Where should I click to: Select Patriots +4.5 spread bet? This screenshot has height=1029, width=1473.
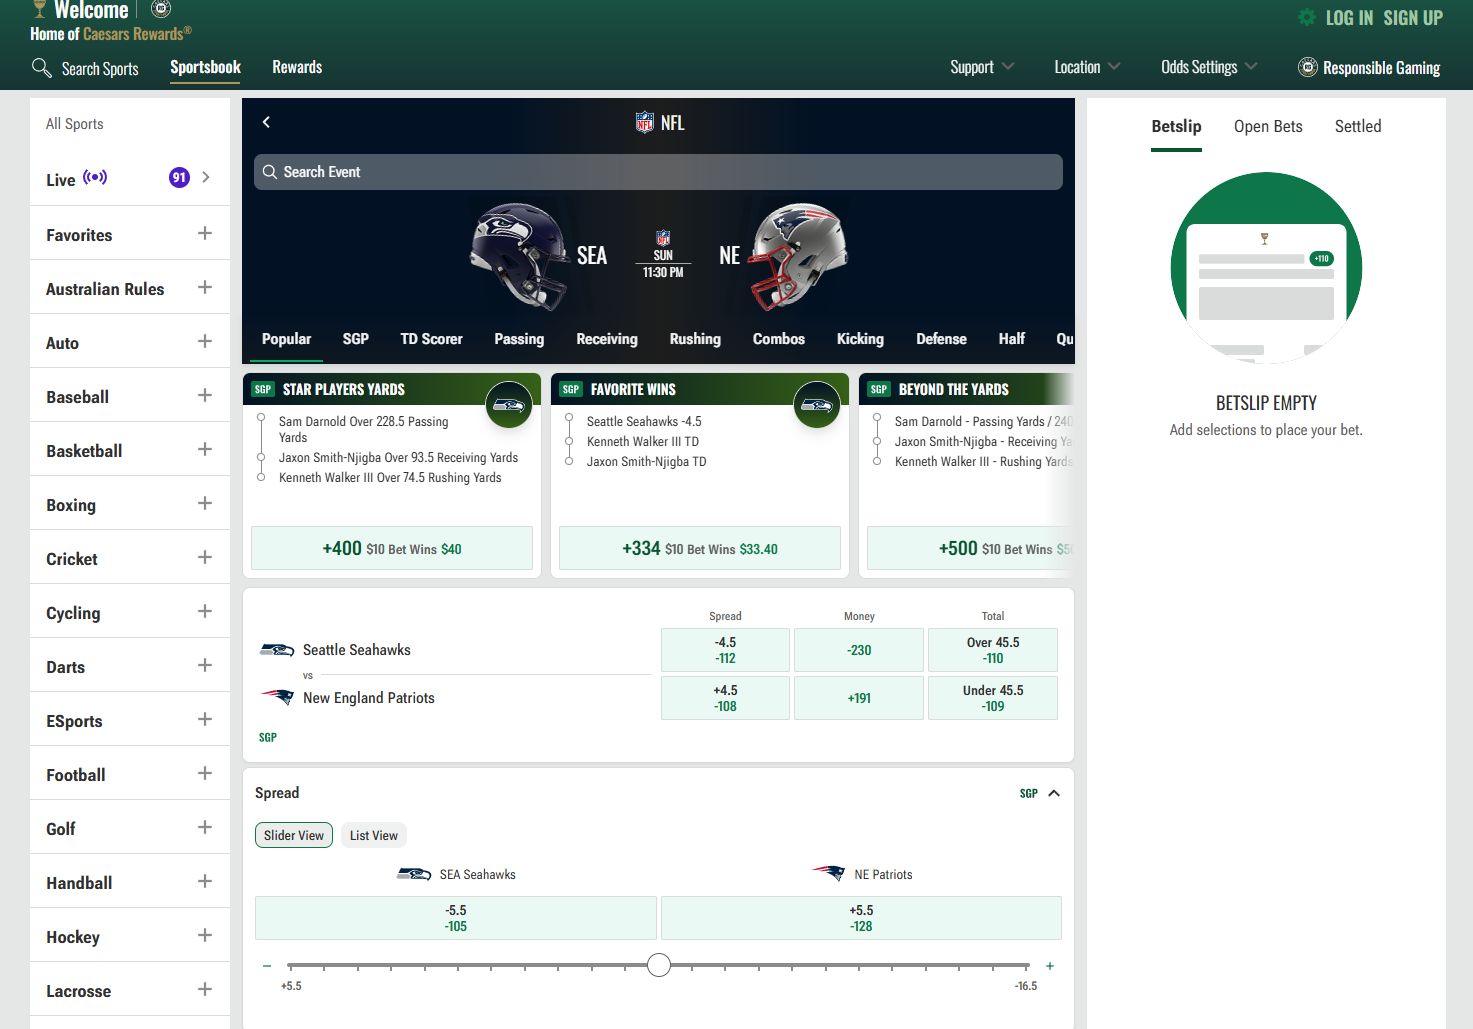[x=725, y=698]
